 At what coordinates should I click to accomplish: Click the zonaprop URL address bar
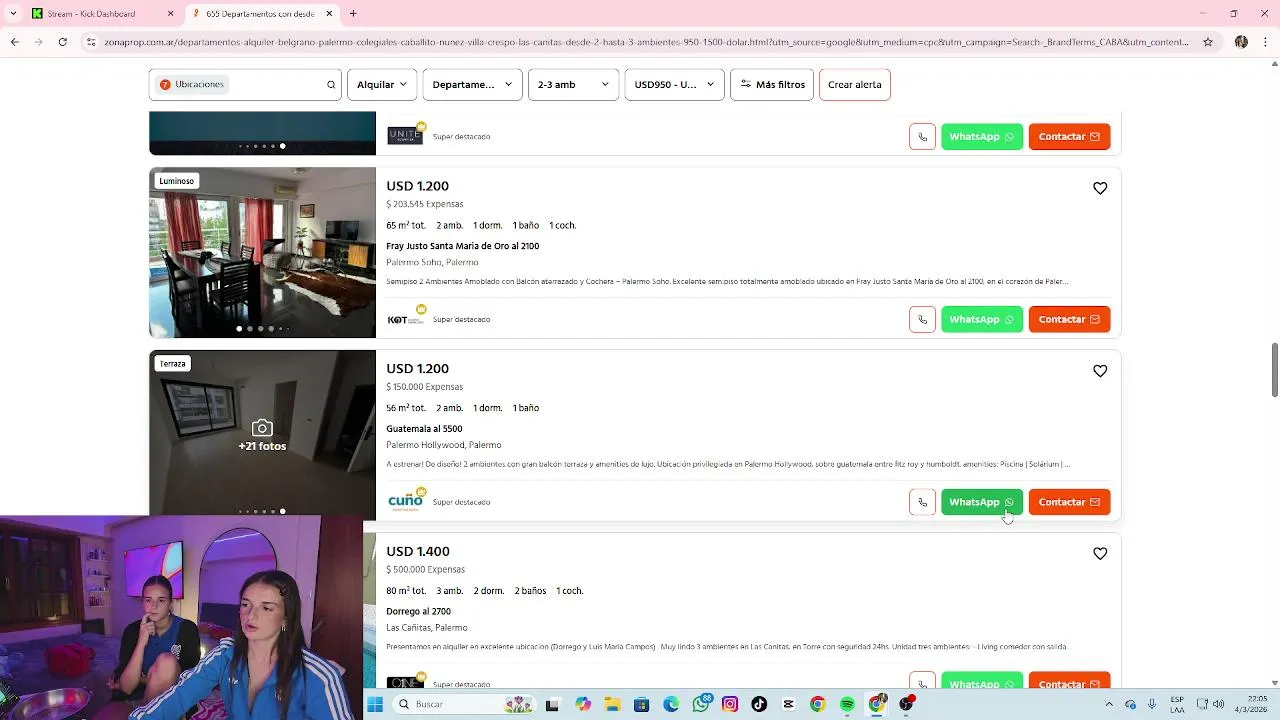645,42
